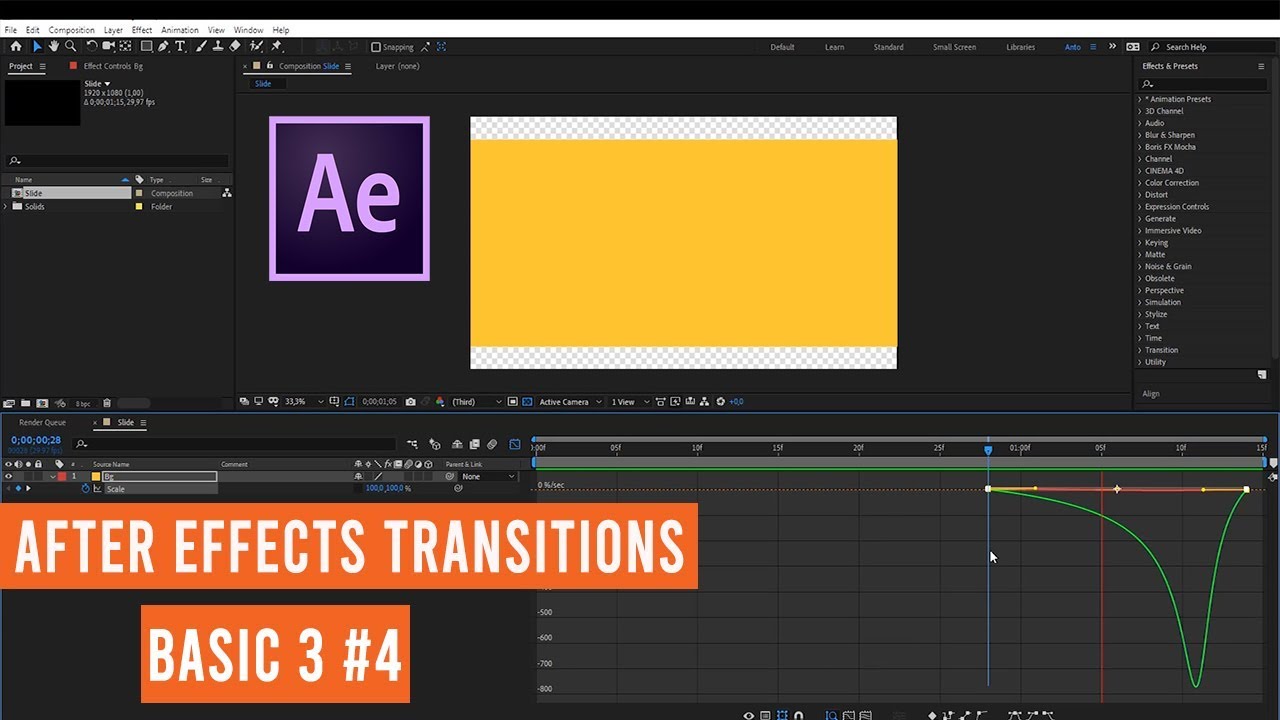The width and height of the screenshot is (1280, 720).
Task: Open the Composition menu
Action: point(71,30)
